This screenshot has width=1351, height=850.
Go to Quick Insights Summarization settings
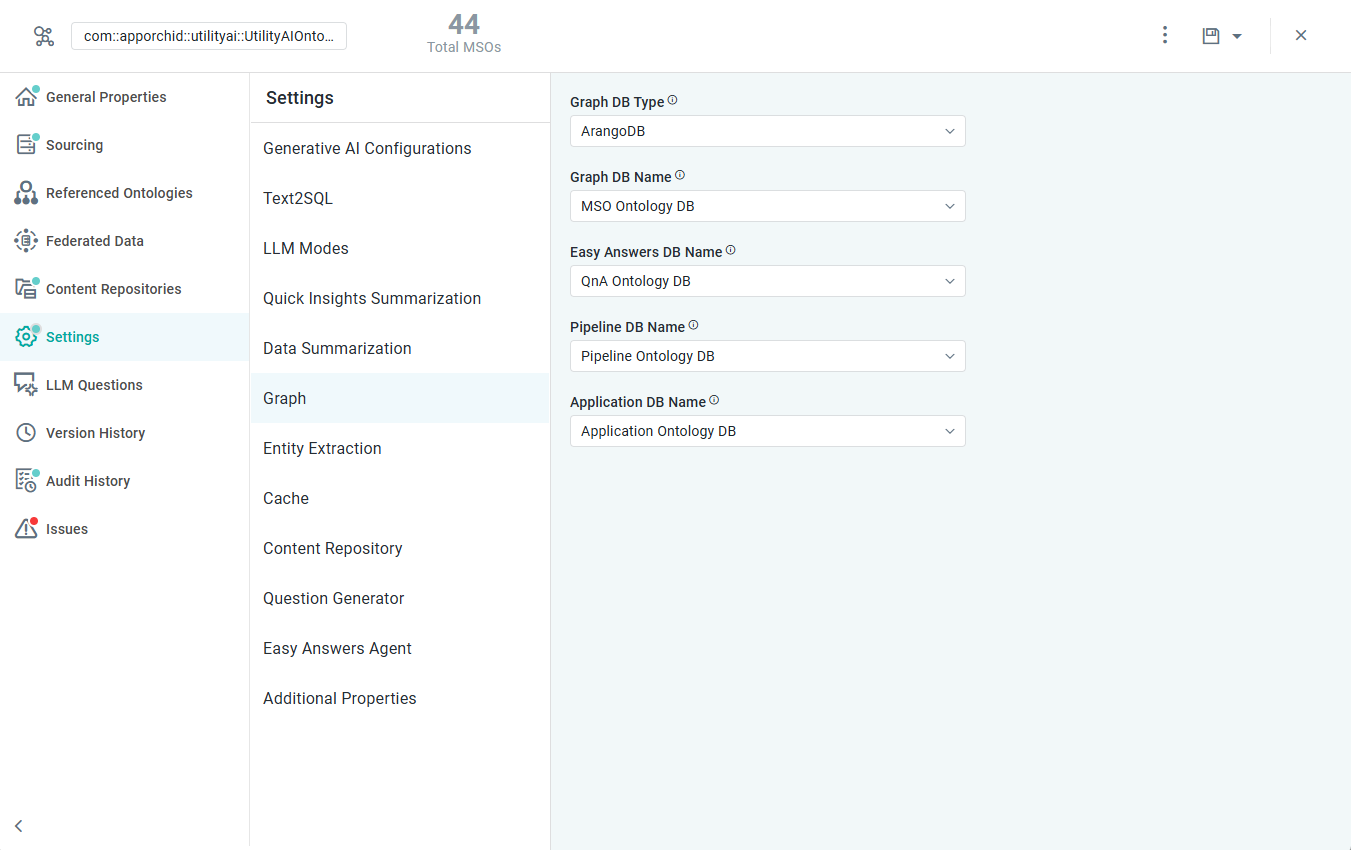coord(400,298)
